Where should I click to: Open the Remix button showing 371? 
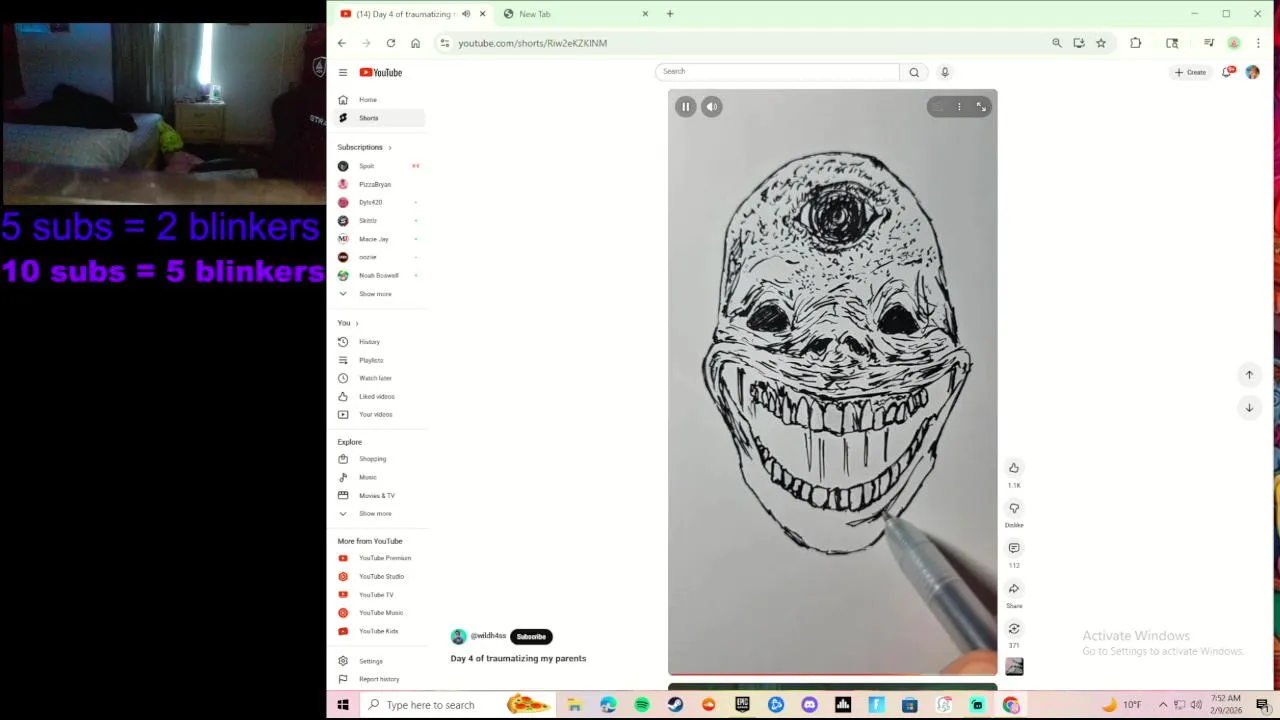coord(1014,629)
